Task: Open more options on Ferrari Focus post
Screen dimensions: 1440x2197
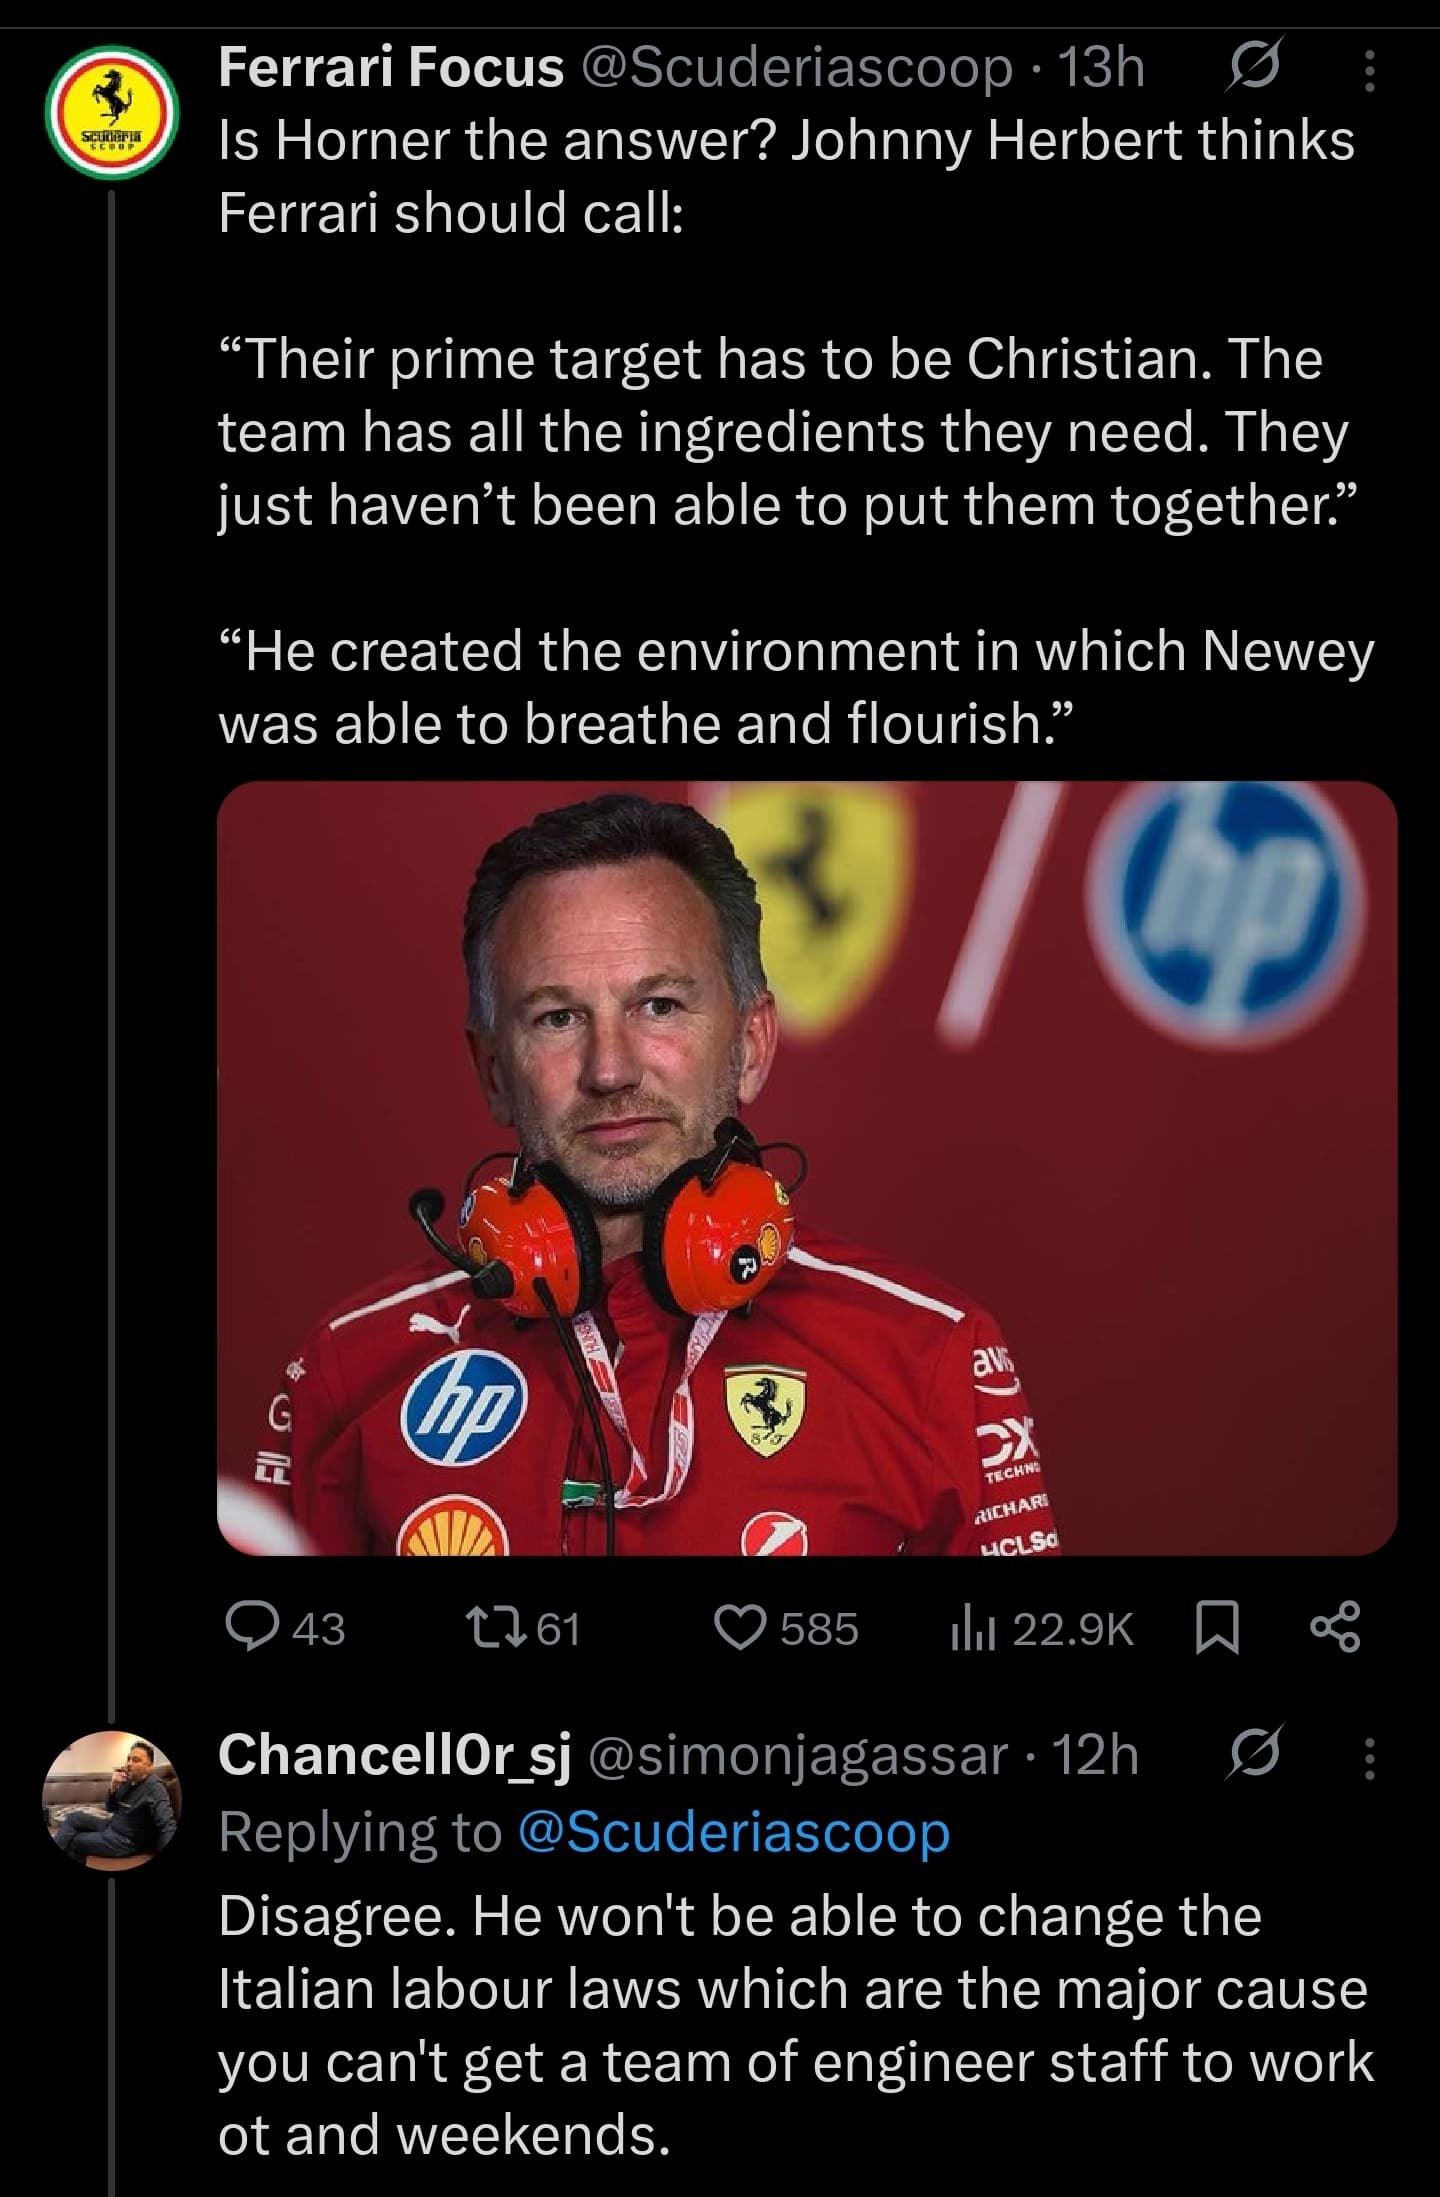Action: (1369, 72)
